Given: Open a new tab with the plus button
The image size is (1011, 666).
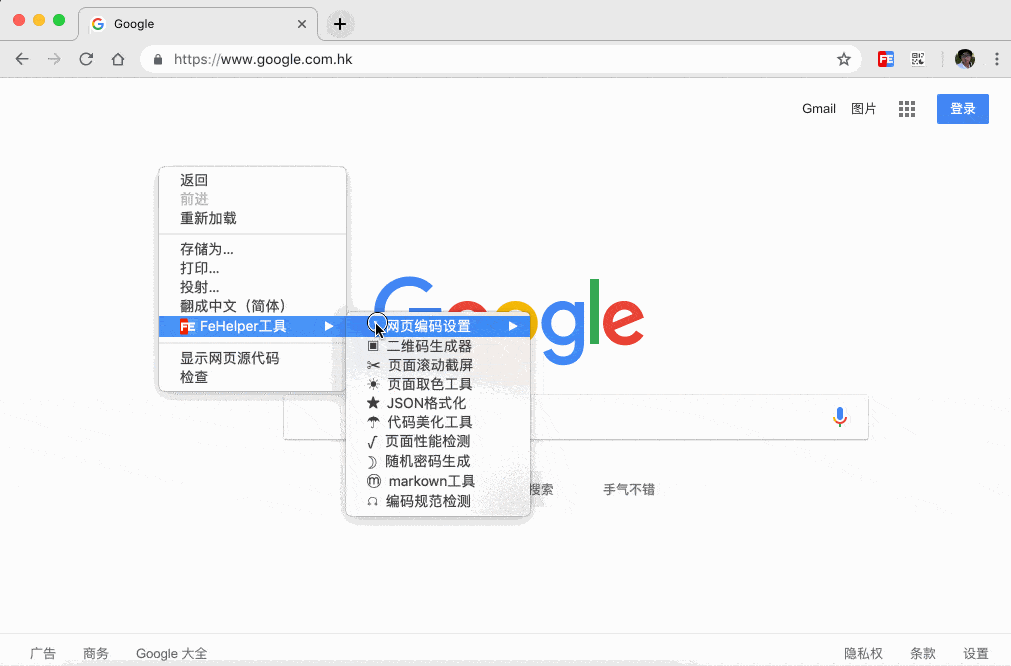Looking at the screenshot, I should tap(340, 24).
